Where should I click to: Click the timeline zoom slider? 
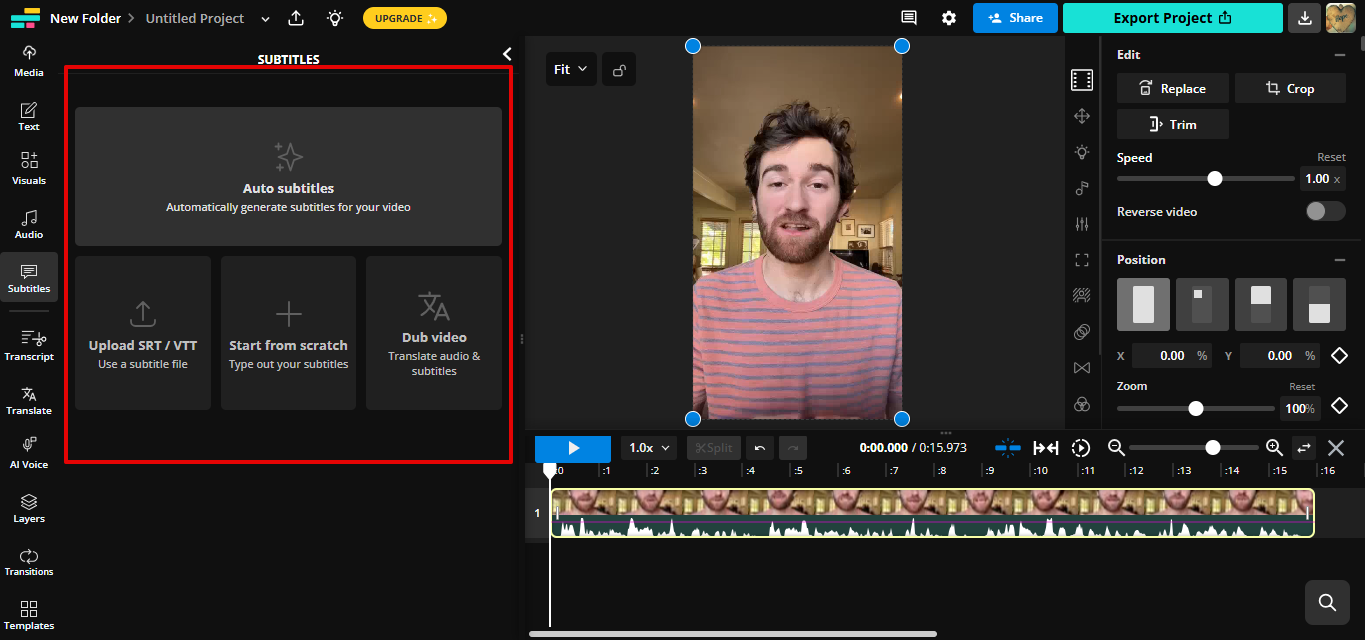[1213, 447]
